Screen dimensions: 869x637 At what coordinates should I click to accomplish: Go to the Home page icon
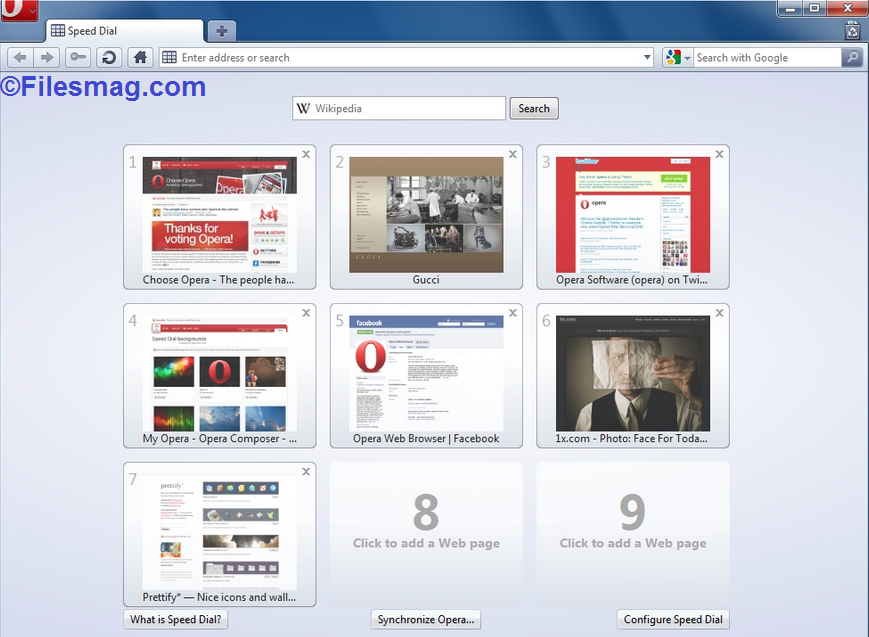tap(140, 57)
